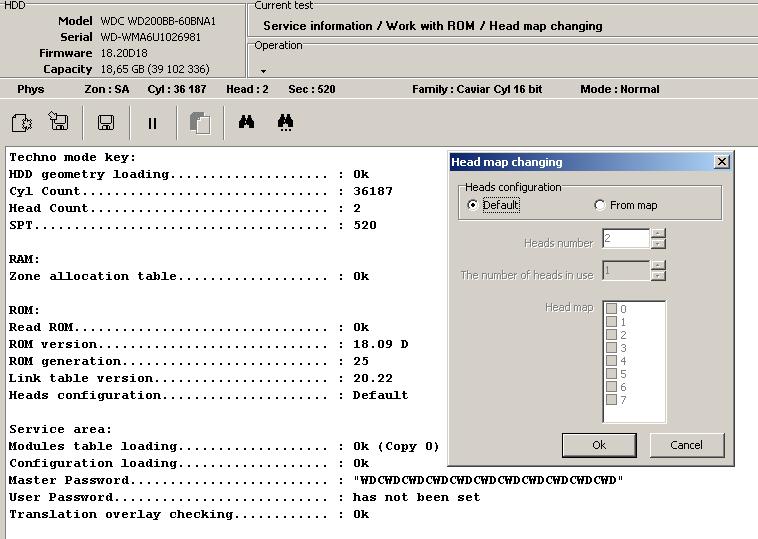Check head 3 in Head map list
758x539 pixels.
[612, 348]
